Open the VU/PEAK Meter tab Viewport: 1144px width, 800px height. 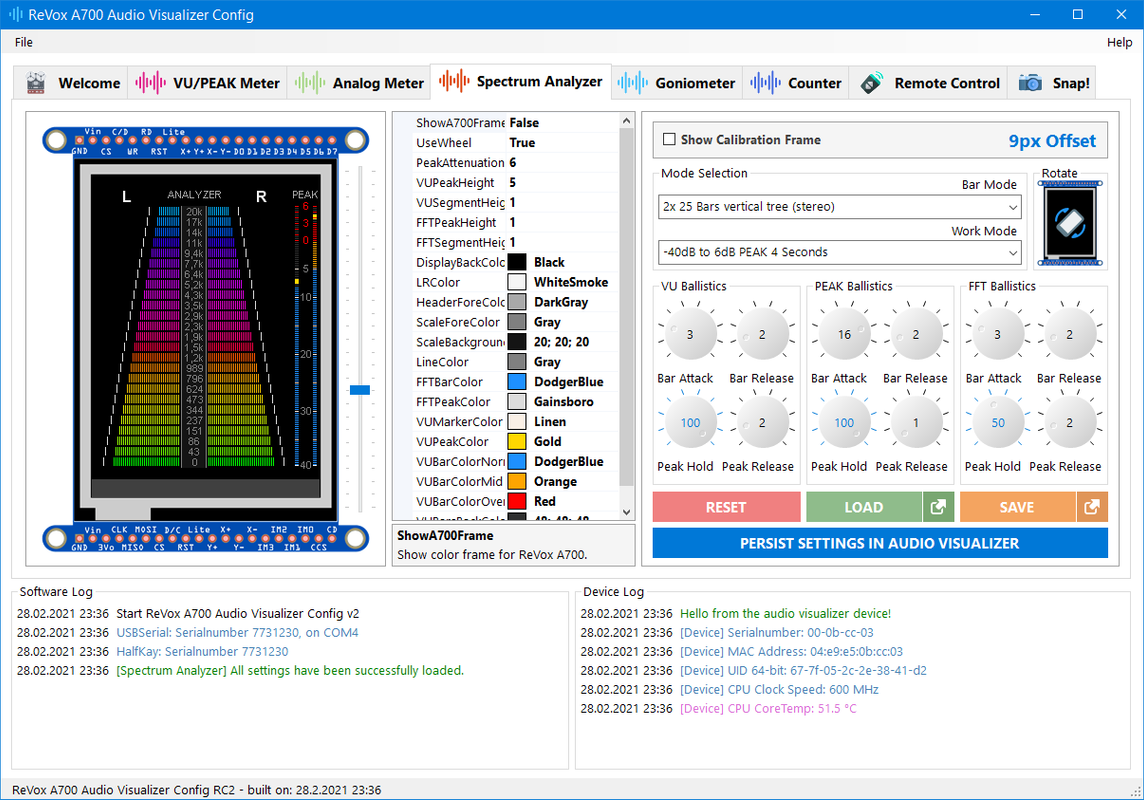[207, 83]
